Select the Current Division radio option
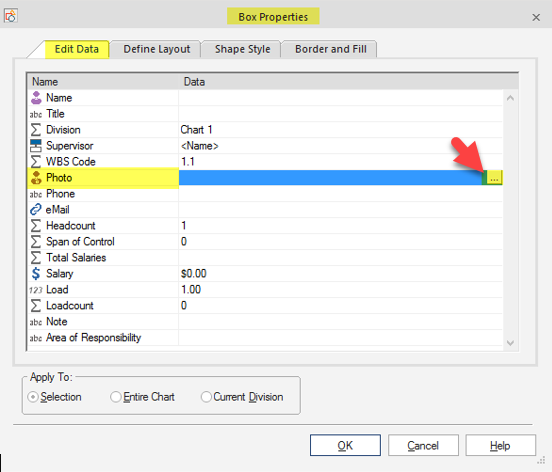The height and width of the screenshot is (472, 552). tap(206, 397)
